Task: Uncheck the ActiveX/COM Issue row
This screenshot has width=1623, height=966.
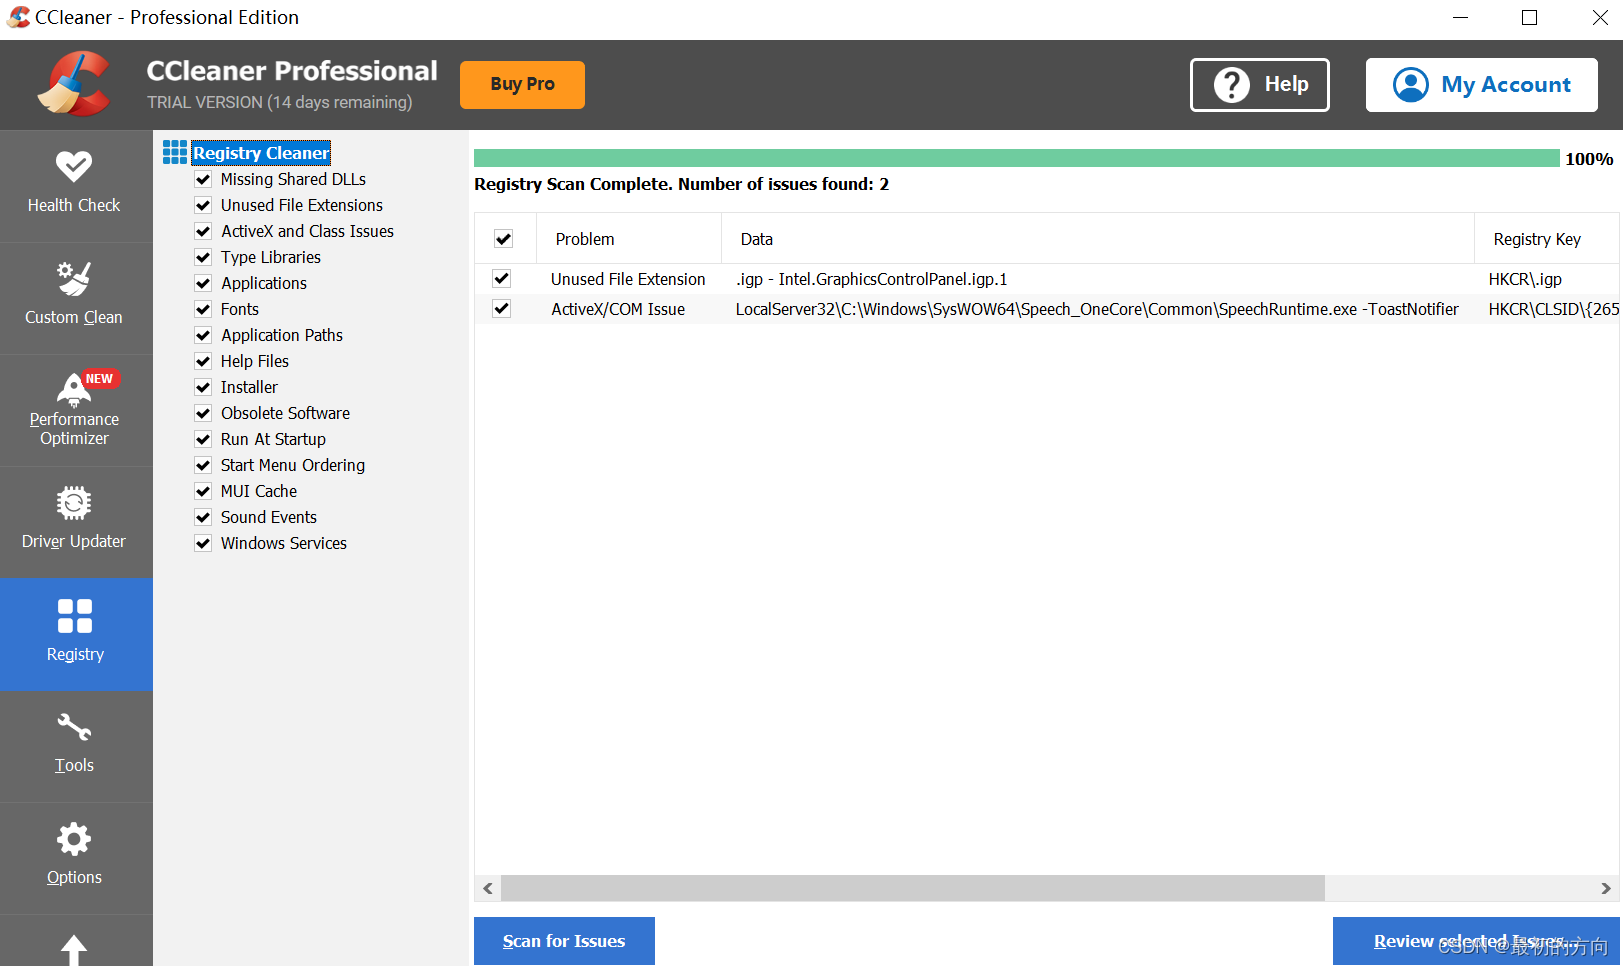Action: point(502,309)
